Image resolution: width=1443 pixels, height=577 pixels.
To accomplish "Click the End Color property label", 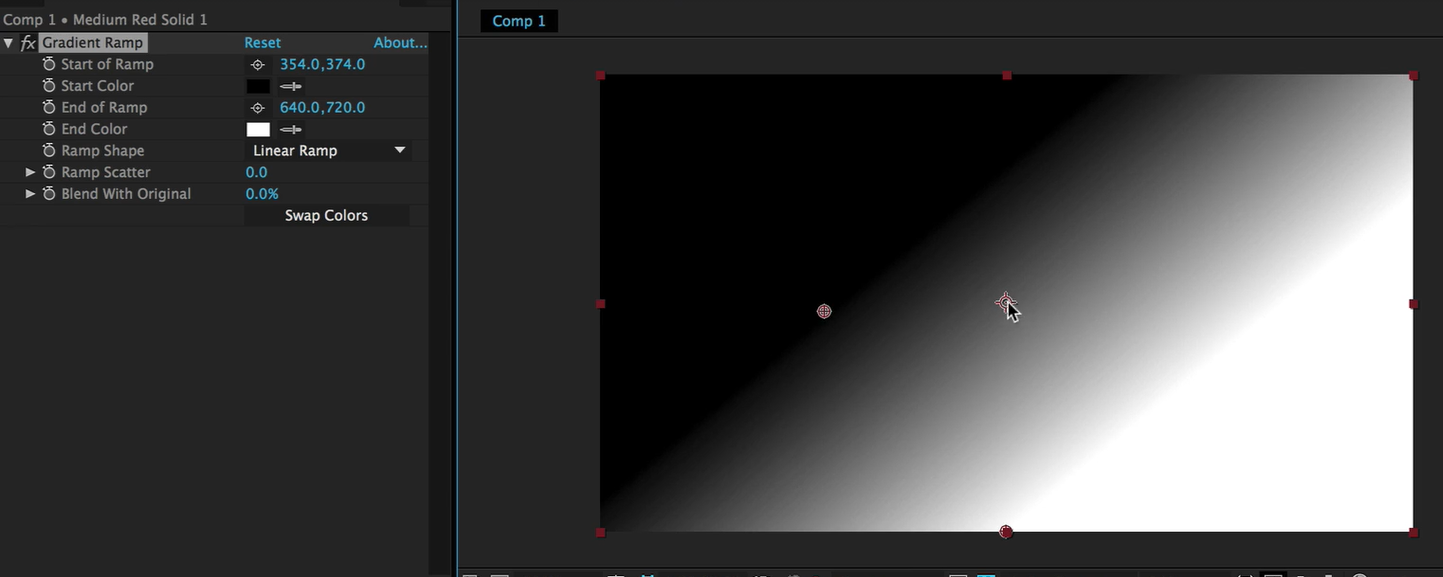I will (94, 129).
